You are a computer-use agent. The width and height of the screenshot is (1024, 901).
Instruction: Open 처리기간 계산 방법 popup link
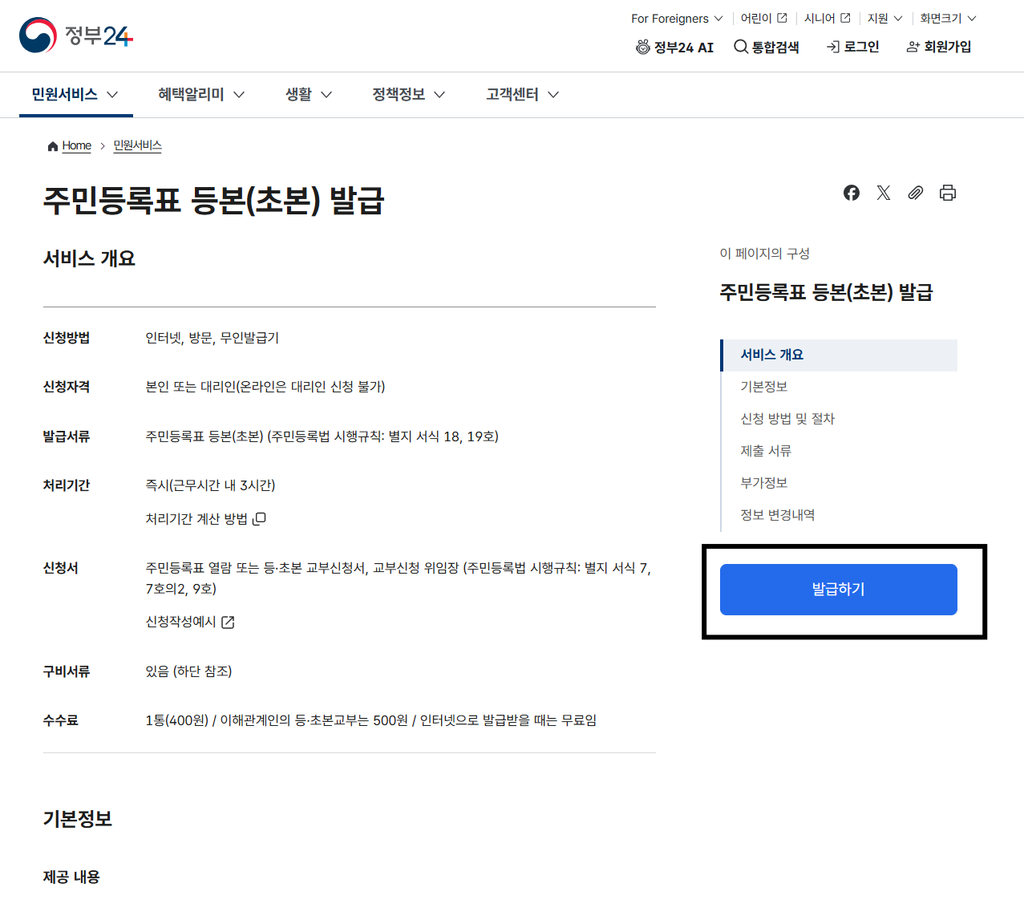(x=205, y=519)
